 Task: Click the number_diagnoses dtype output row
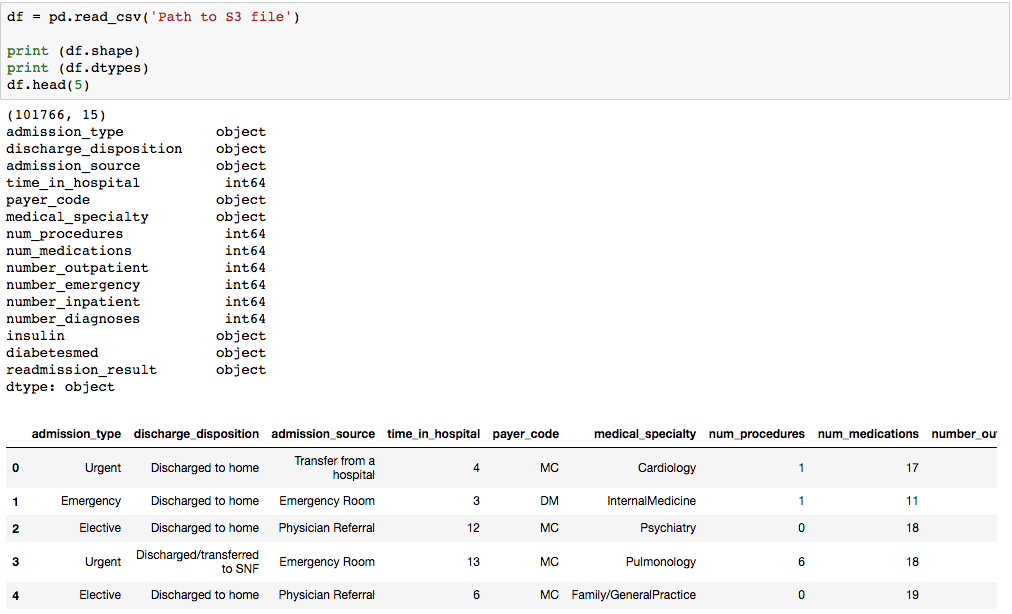(x=136, y=318)
